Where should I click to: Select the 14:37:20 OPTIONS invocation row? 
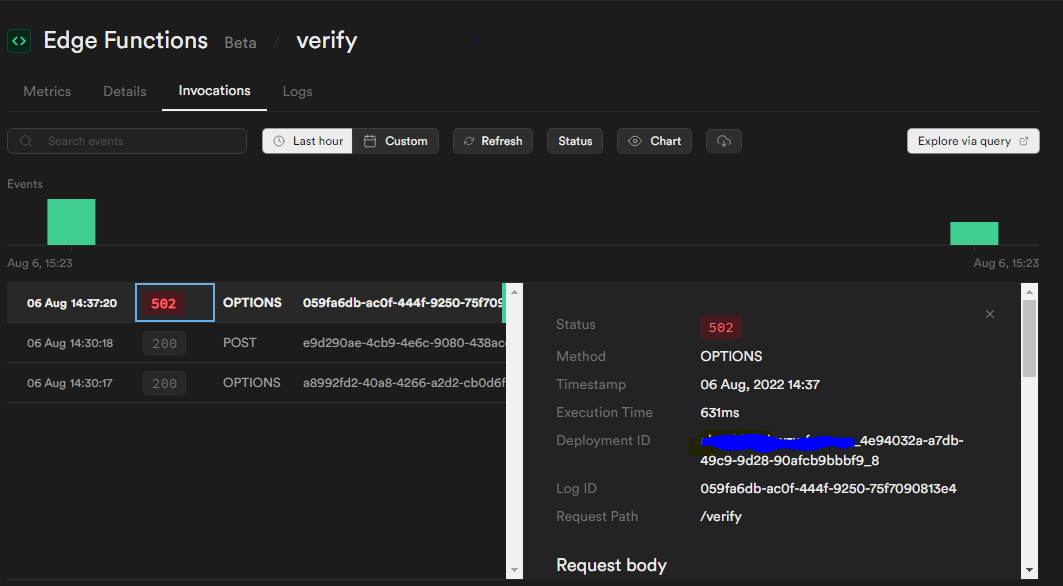pos(256,302)
